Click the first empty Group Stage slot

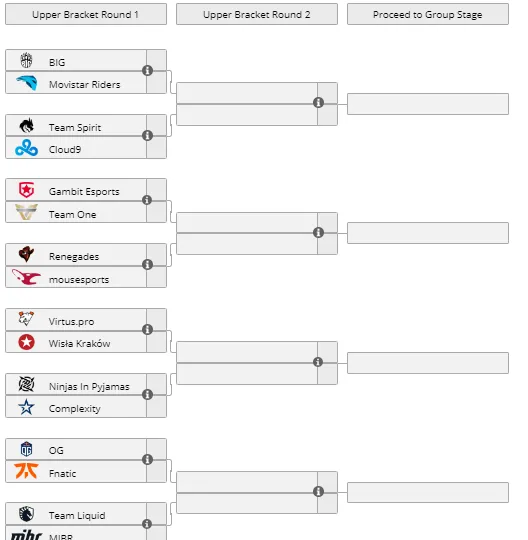pyautogui.click(x=428, y=104)
